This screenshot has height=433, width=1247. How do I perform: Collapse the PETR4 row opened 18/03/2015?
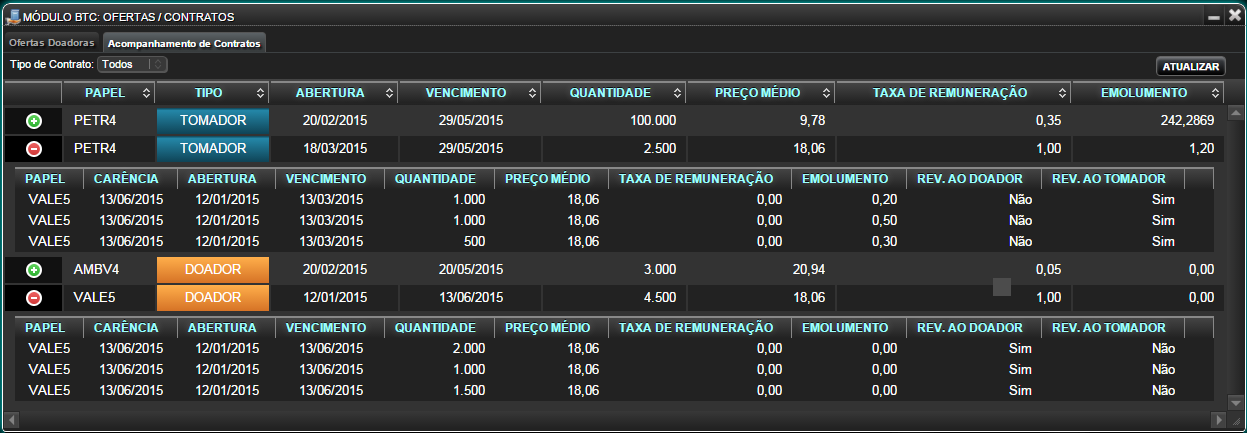point(33,149)
